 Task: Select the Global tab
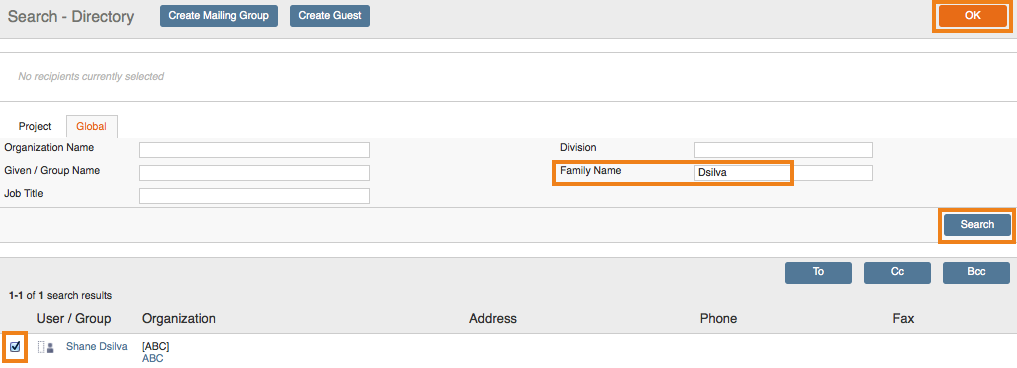91,127
